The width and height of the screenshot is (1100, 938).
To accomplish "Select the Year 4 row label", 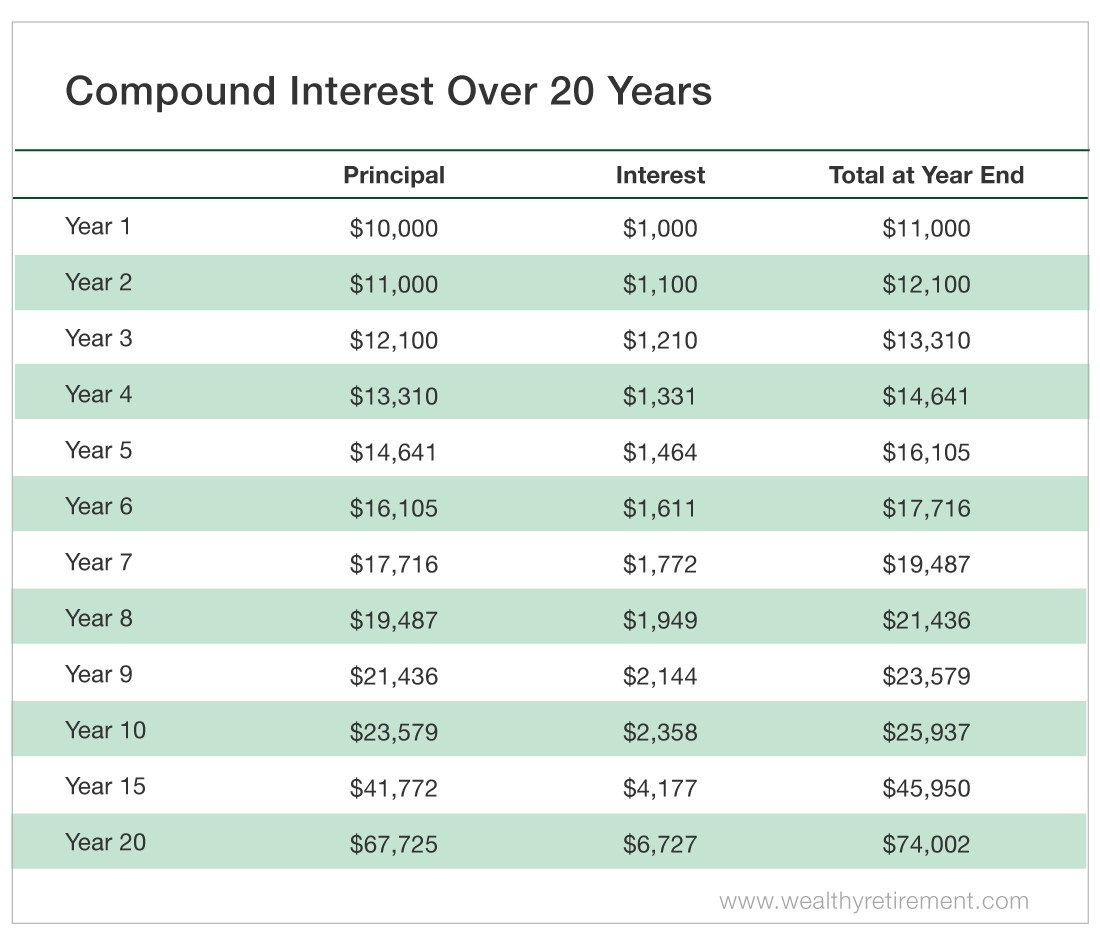I will [x=98, y=394].
